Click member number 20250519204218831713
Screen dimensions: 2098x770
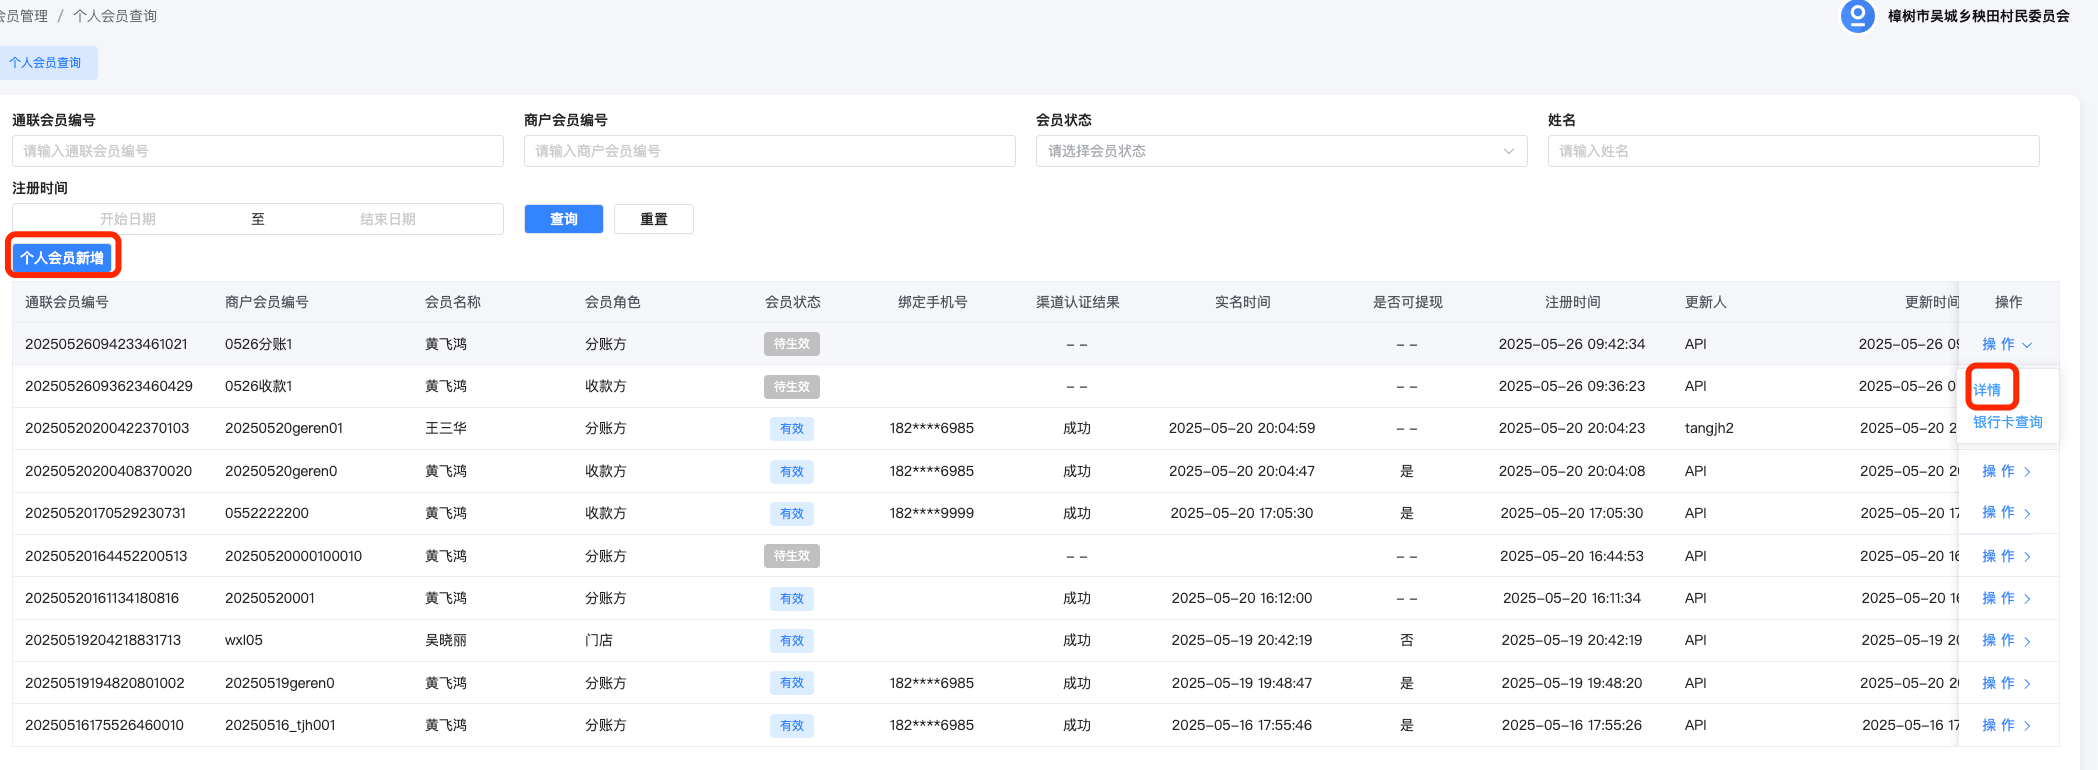103,640
